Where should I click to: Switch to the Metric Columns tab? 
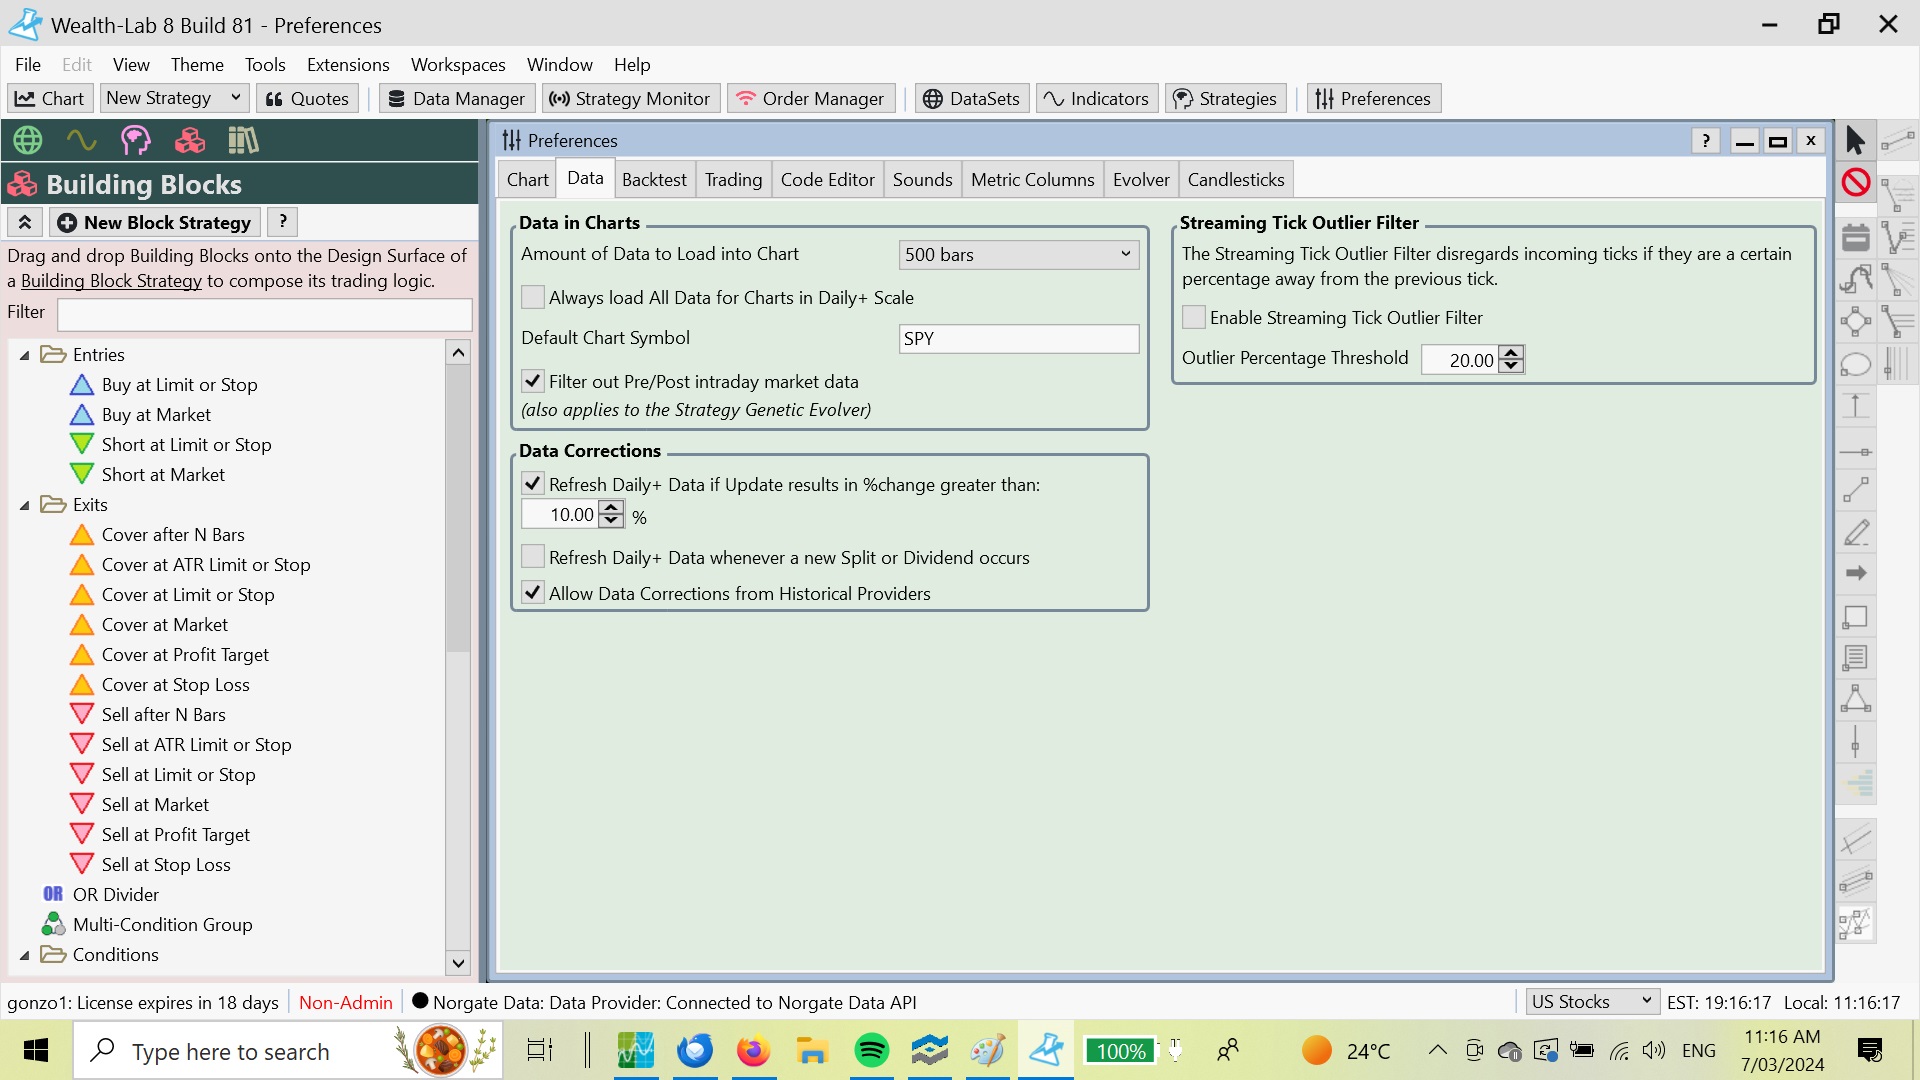click(1032, 180)
